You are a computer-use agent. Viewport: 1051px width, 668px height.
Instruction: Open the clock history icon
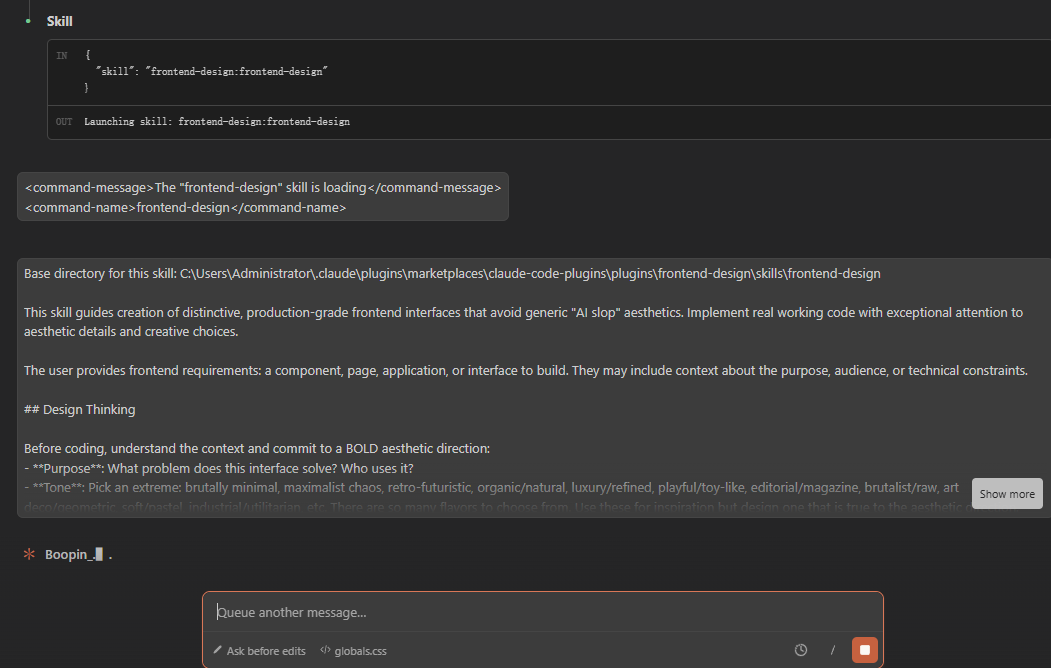click(x=801, y=650)
